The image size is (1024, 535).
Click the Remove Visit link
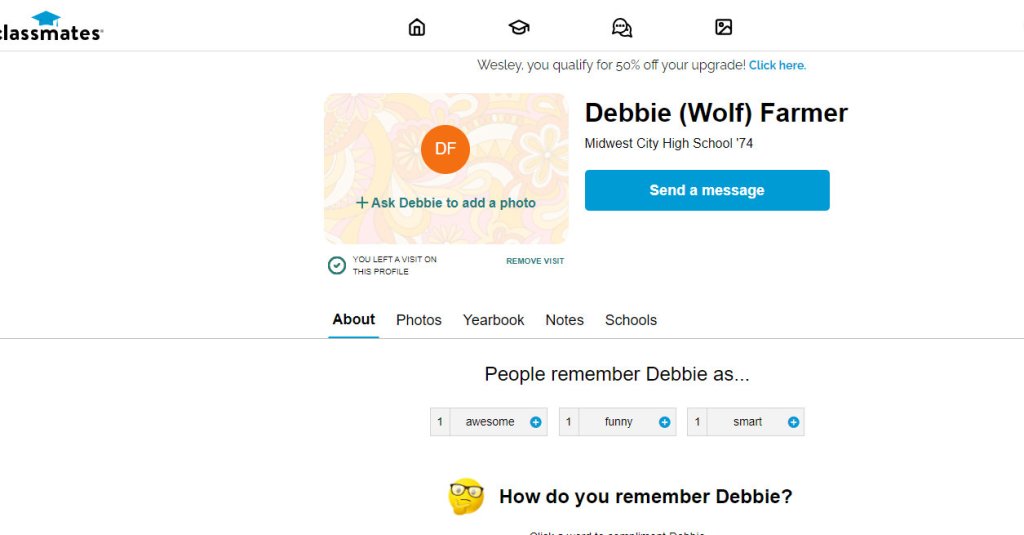pyautogui.click(x=535, y=261)
